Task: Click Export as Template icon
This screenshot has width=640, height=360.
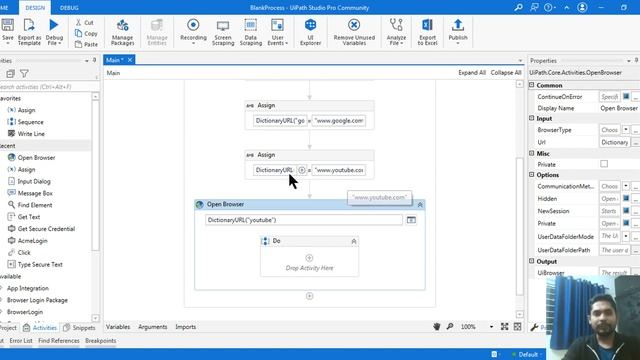Action: [x=29, y=25]
